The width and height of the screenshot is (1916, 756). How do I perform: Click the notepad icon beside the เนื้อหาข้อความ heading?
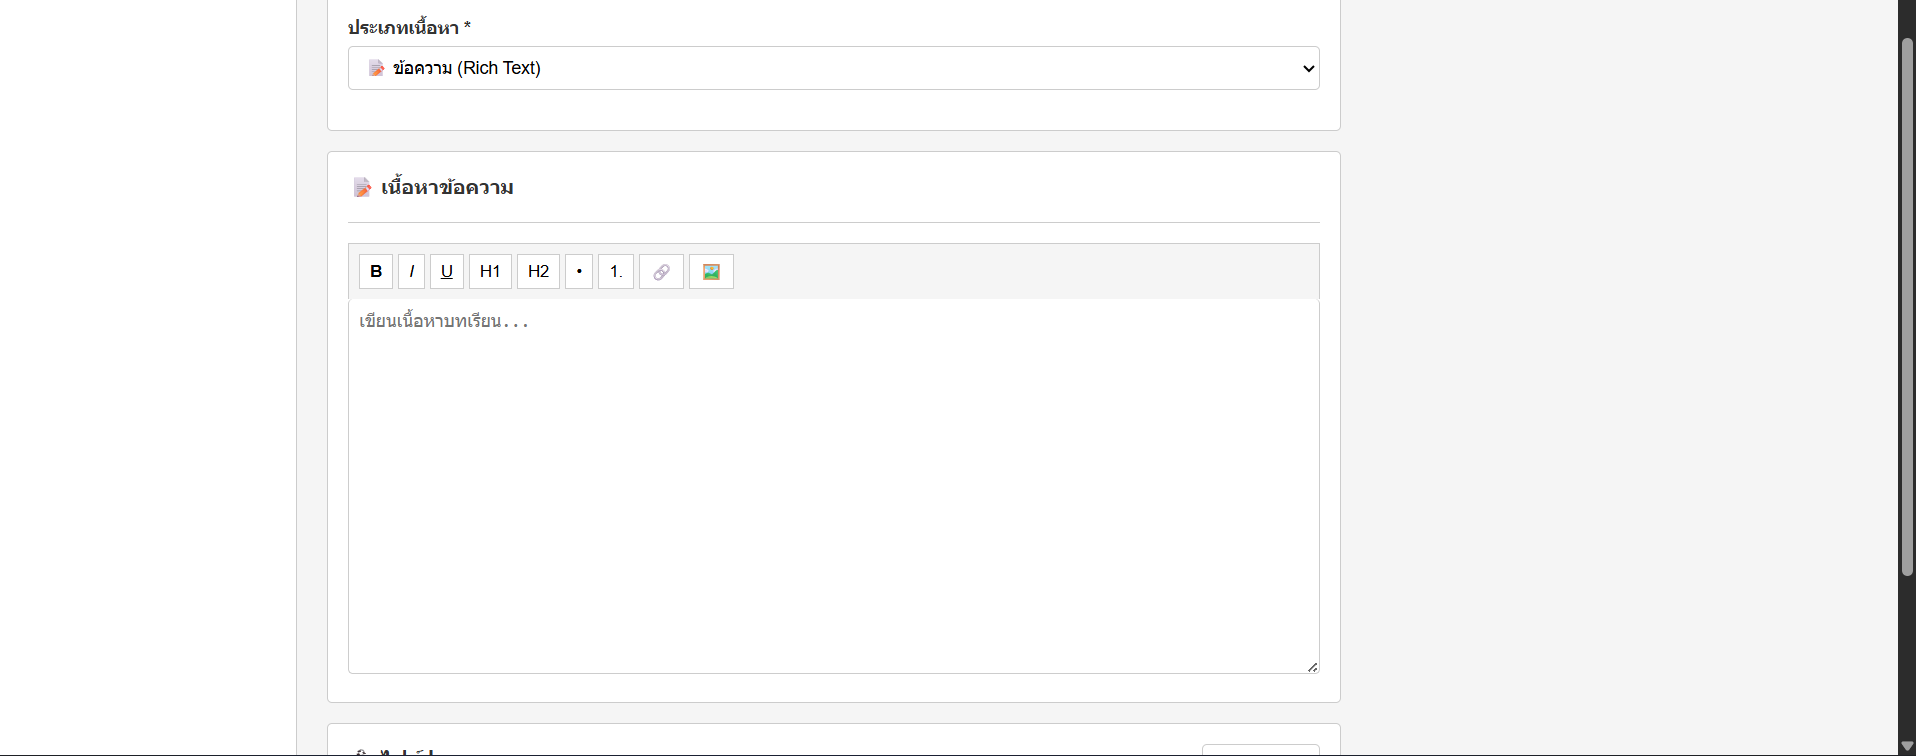(362, 187)
